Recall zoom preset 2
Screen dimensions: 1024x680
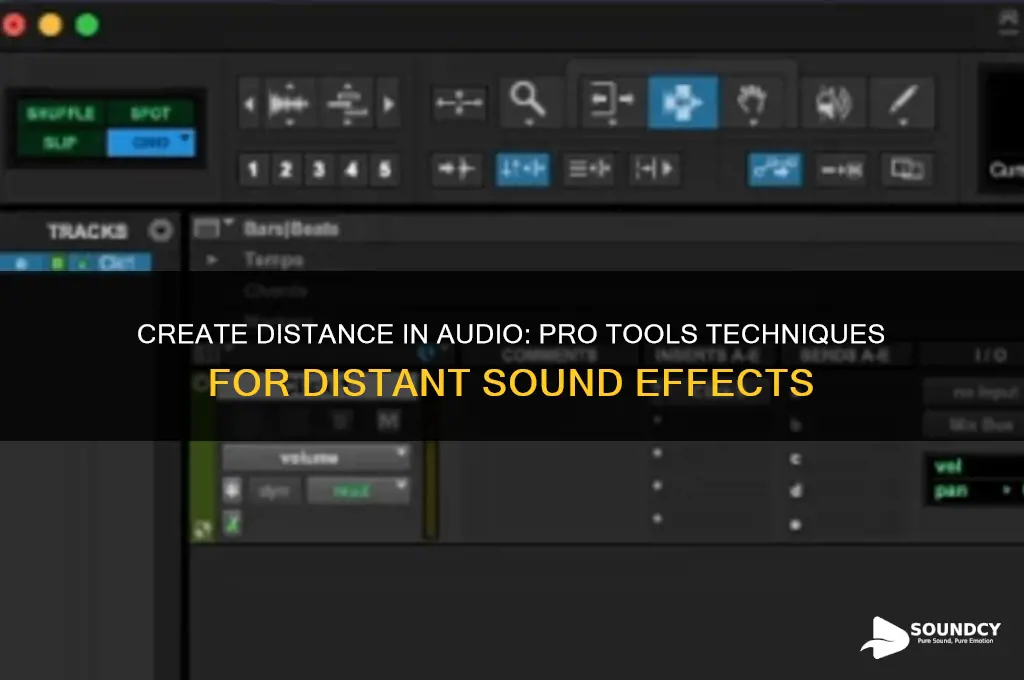(285, 170)
